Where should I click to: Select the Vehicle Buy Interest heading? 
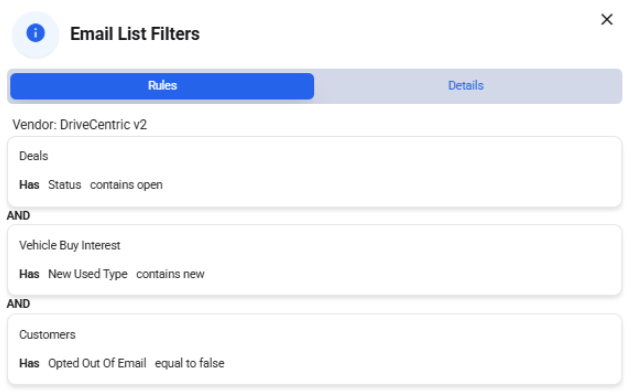(70, 245)
